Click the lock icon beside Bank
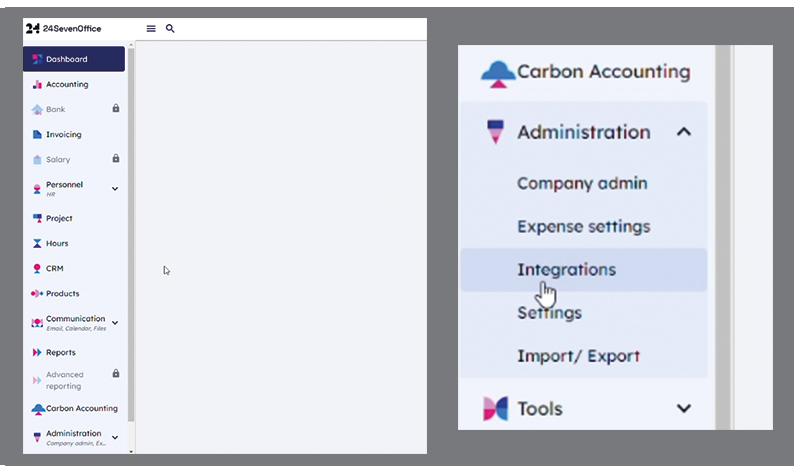794x470 pixels. click(x=116, y=108)
